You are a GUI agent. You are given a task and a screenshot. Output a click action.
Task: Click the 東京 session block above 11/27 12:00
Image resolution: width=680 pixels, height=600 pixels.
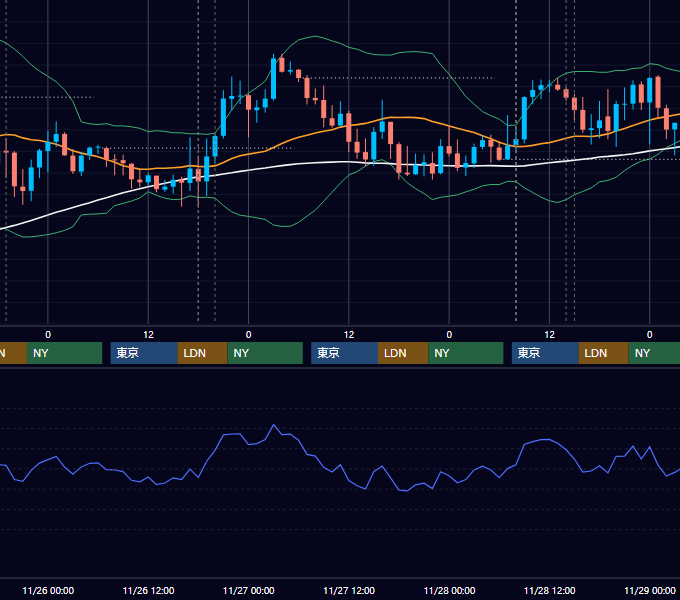point(344,353)
